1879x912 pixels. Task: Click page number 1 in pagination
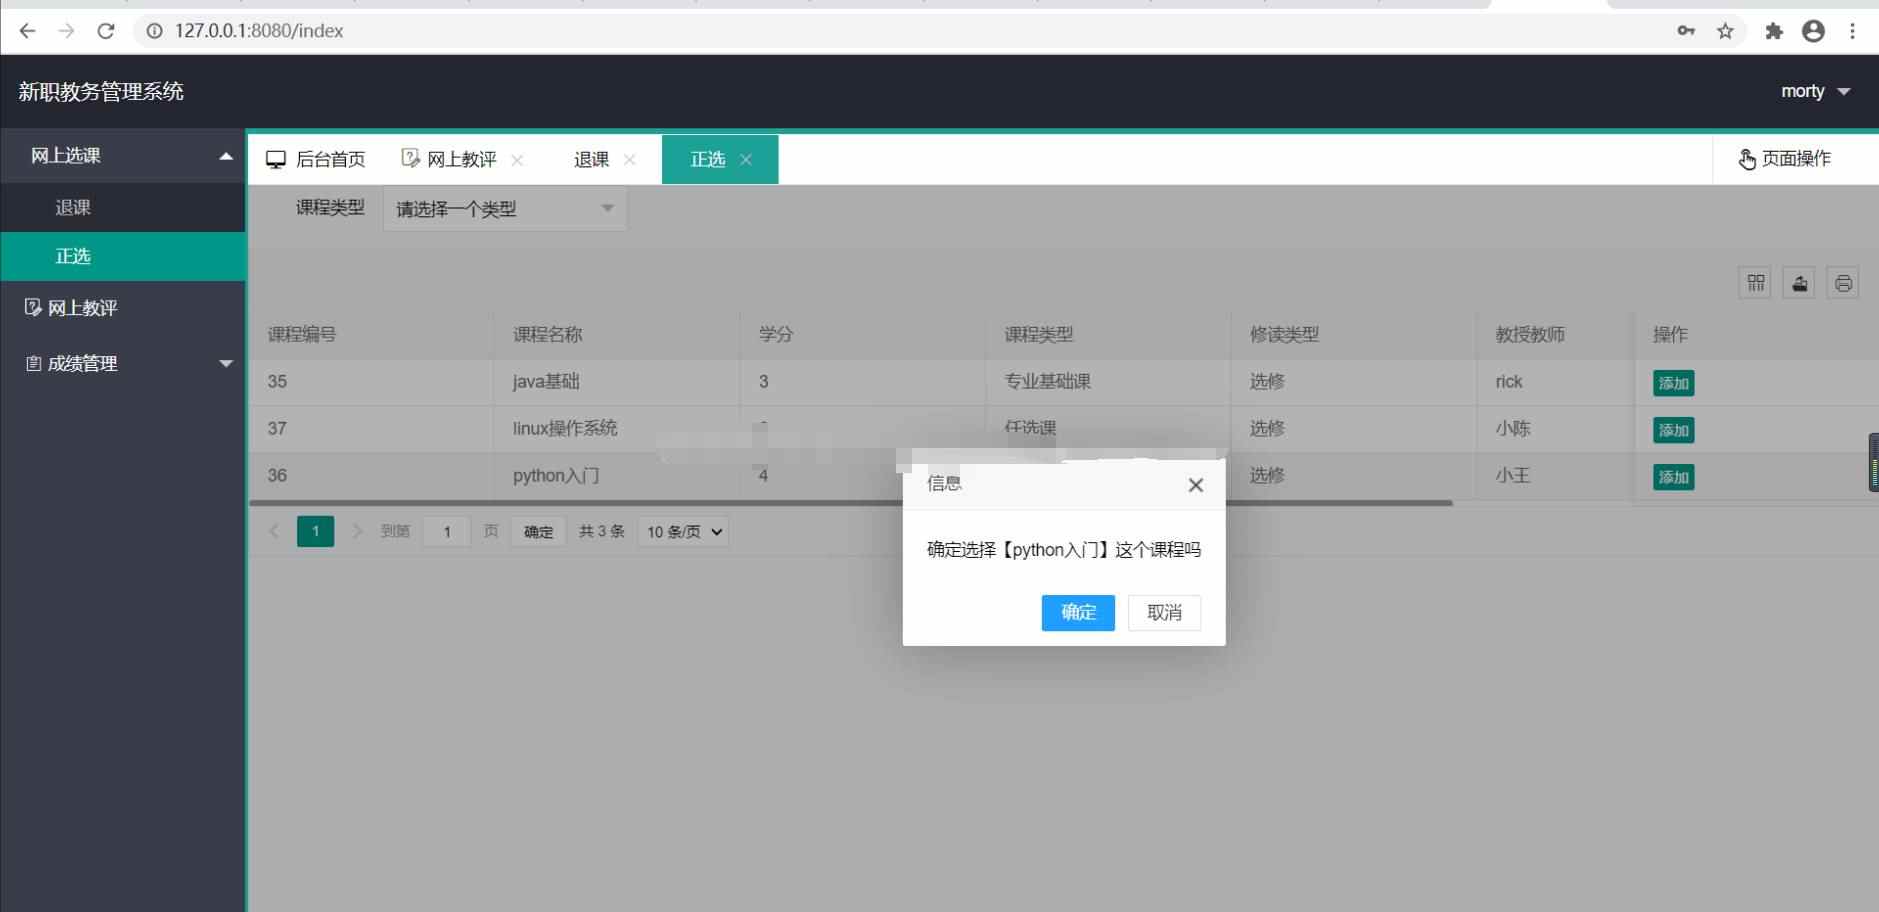tap(315, 531)
